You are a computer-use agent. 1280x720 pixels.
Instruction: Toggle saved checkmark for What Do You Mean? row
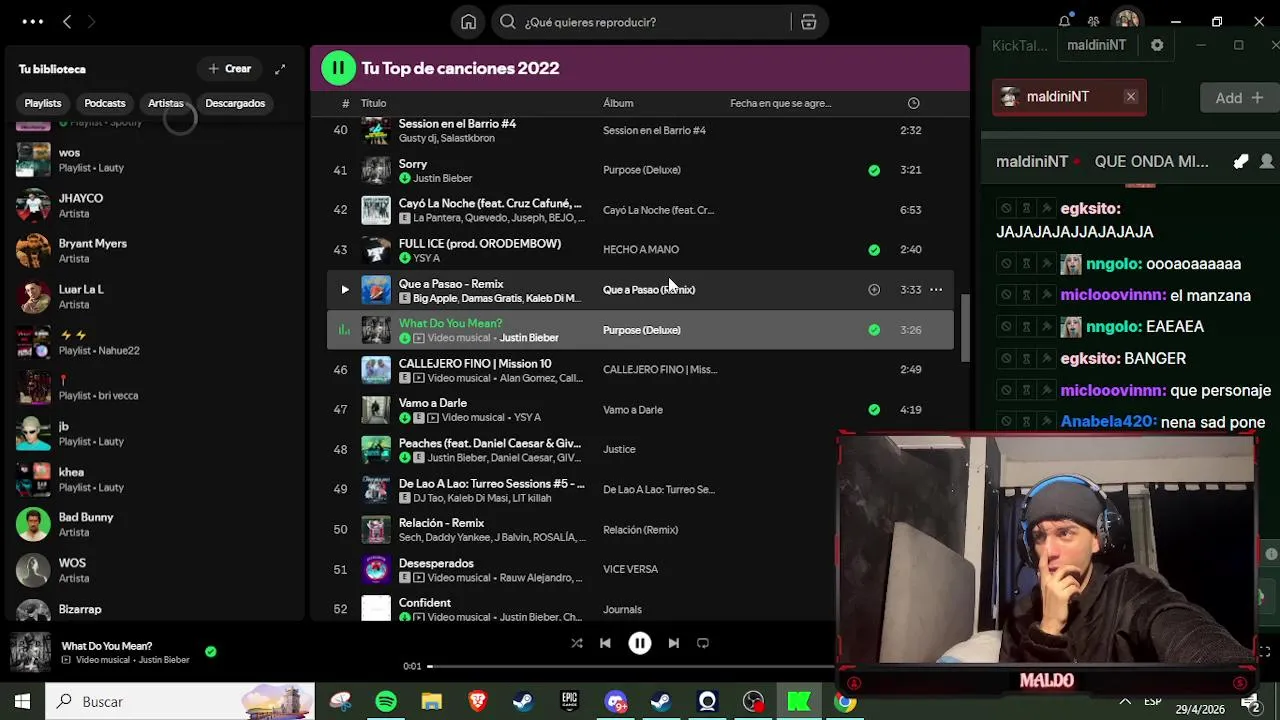tap(874, 330)
